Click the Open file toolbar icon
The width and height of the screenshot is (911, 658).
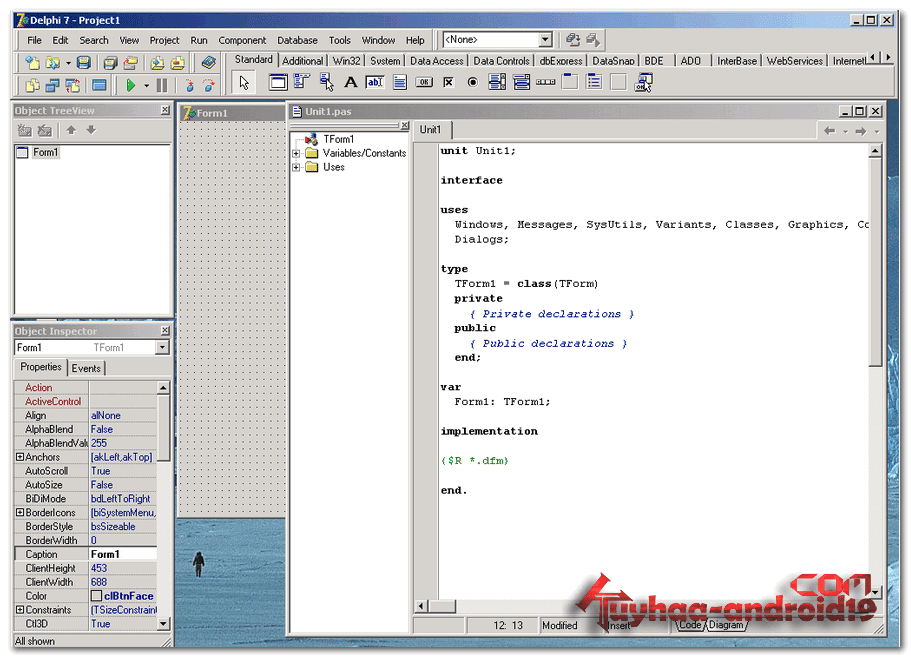[53, 62]
